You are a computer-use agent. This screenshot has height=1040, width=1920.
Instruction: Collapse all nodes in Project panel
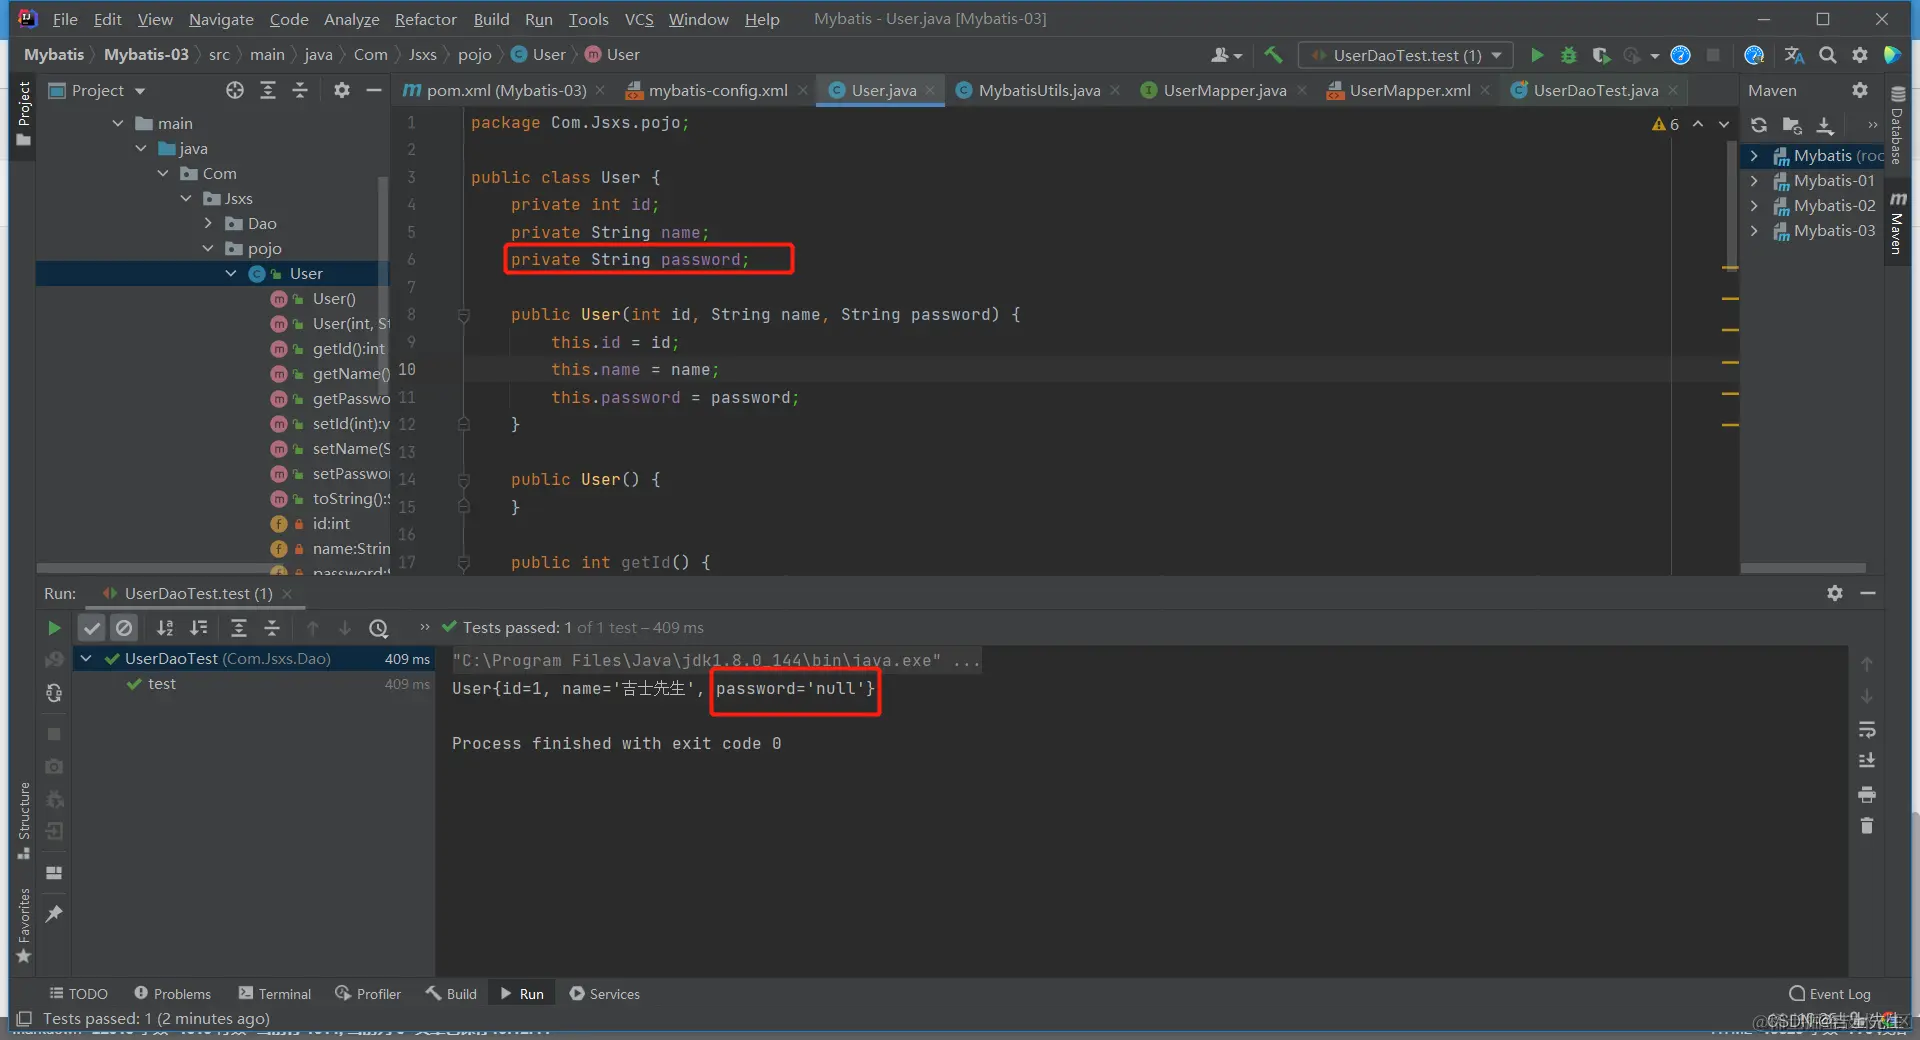[300, 90]
